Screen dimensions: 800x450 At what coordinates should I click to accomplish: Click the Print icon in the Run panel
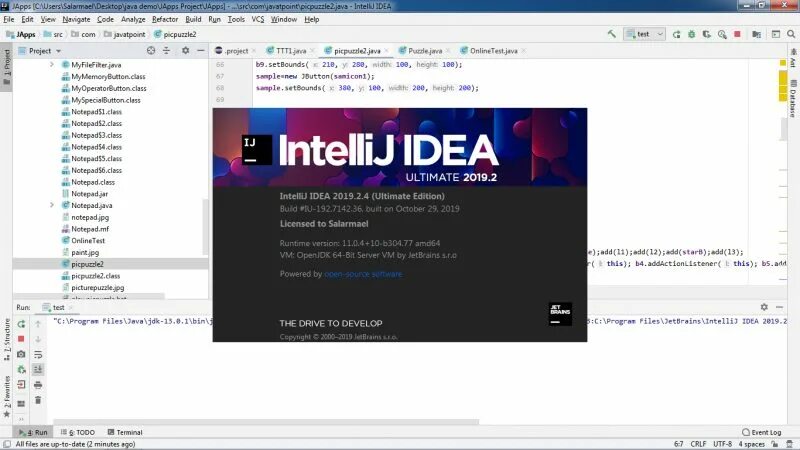click(38, 385)
